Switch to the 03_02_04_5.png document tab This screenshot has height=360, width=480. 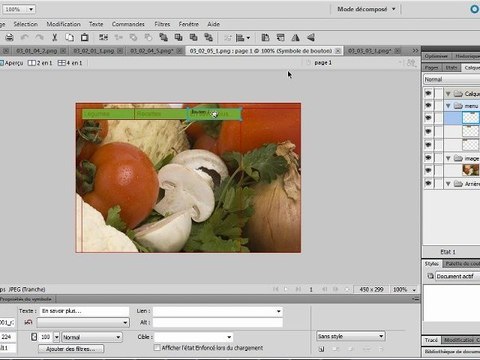click(152, 51)
